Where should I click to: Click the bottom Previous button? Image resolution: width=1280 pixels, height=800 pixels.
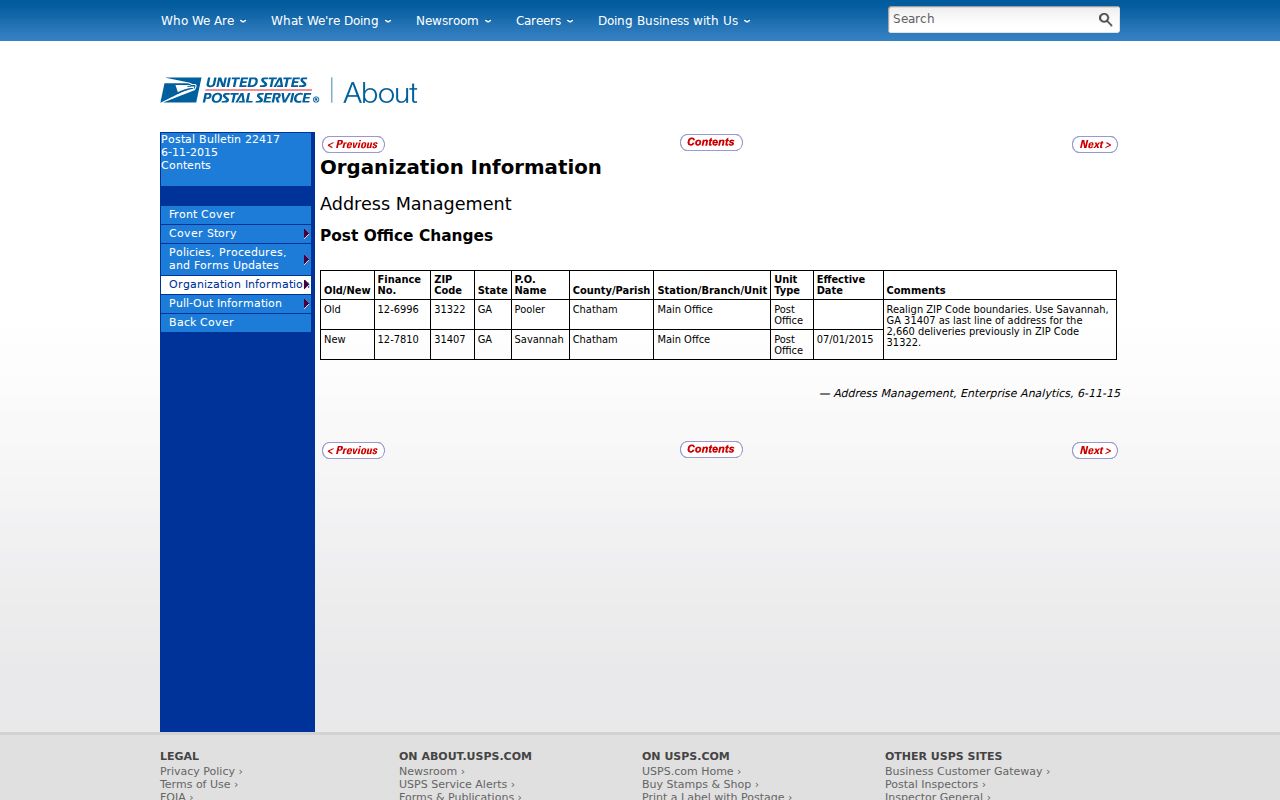coord(353,451)
